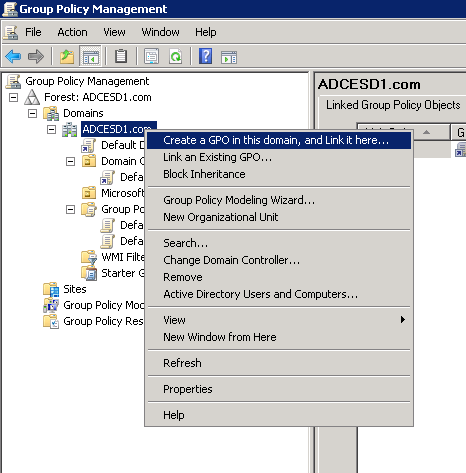Click the Forward arrow toolbar icon
The image size is (466, 473).
click(36, 56)
